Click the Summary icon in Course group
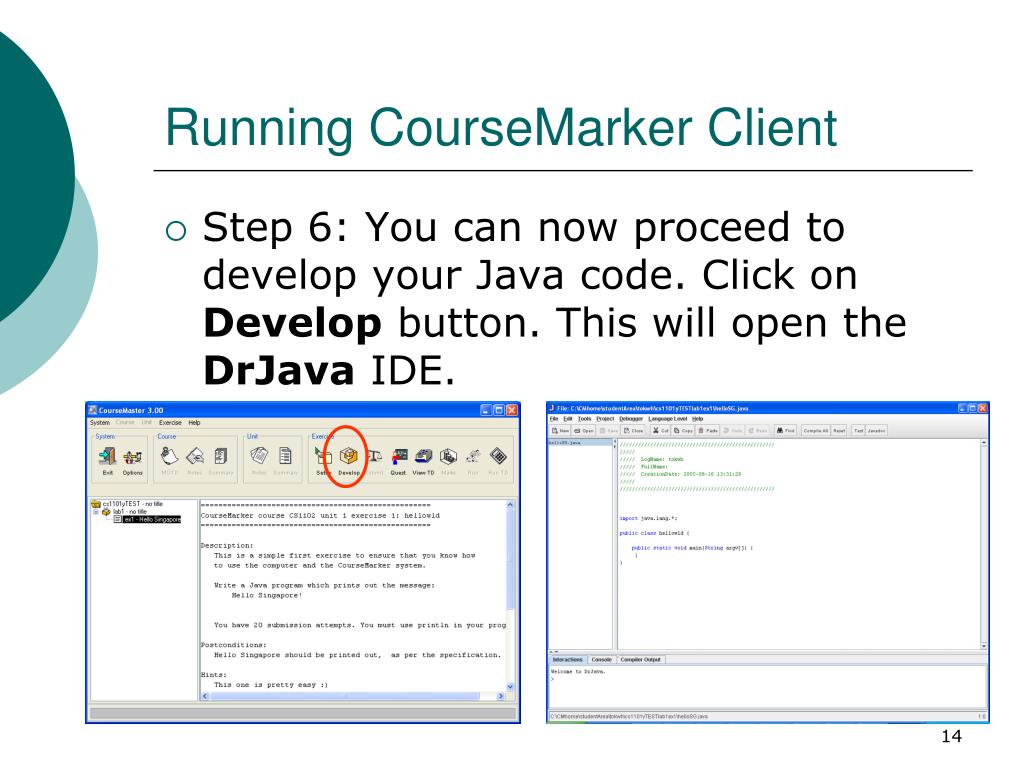Viewport: 1024px width, 768px height. click(221, 456)
